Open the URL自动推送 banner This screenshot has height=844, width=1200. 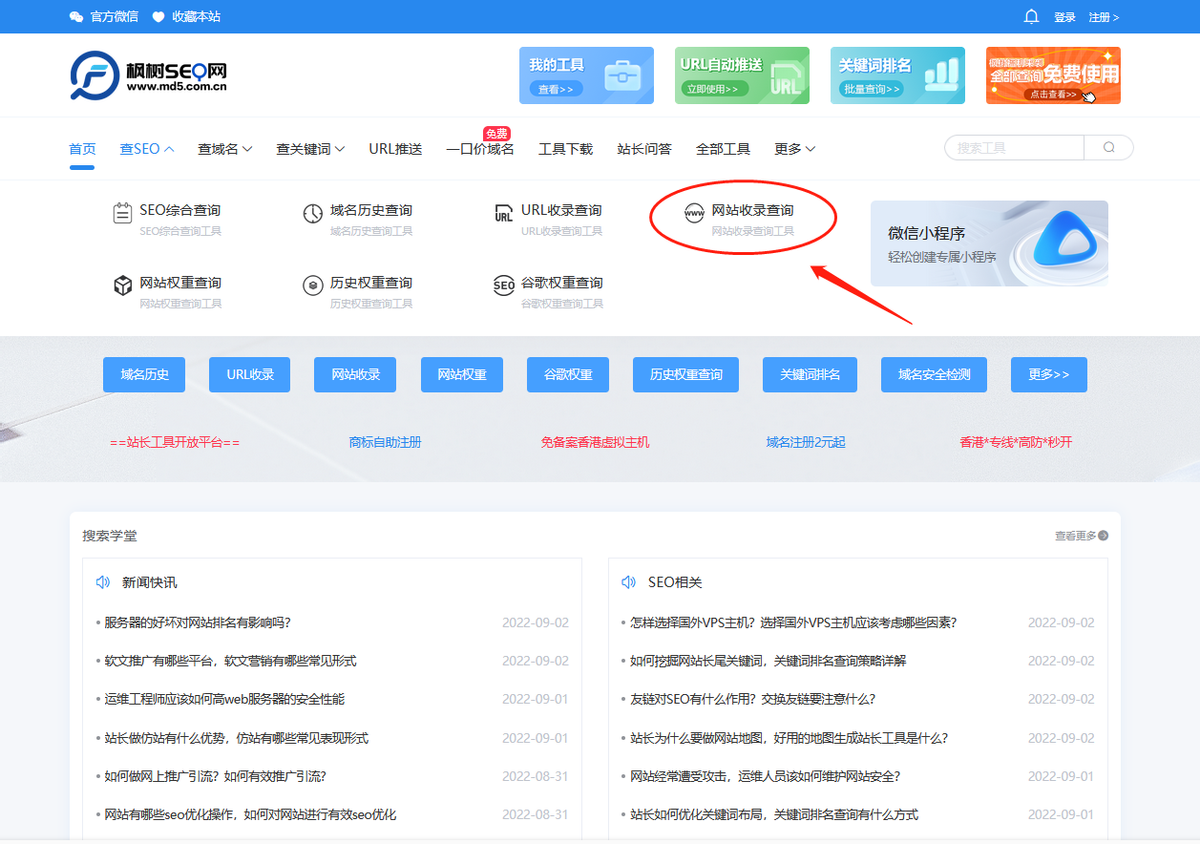(742, 75)
